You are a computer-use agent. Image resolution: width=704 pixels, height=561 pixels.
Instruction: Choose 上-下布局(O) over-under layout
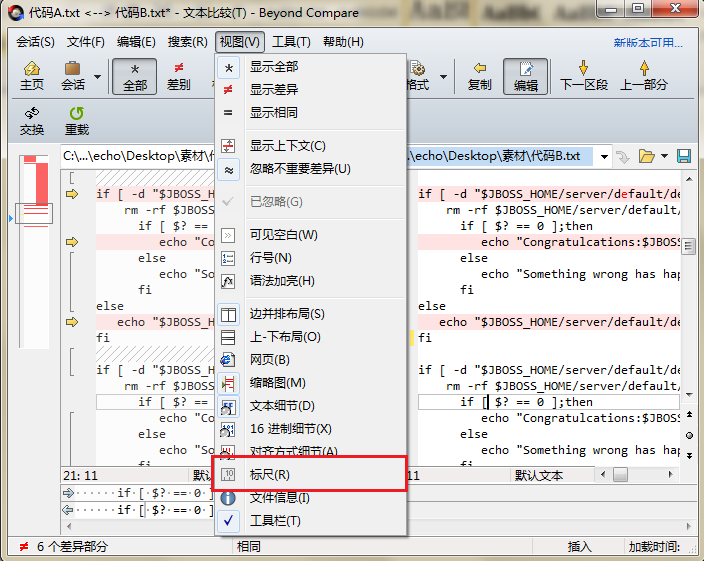point(311,337)
